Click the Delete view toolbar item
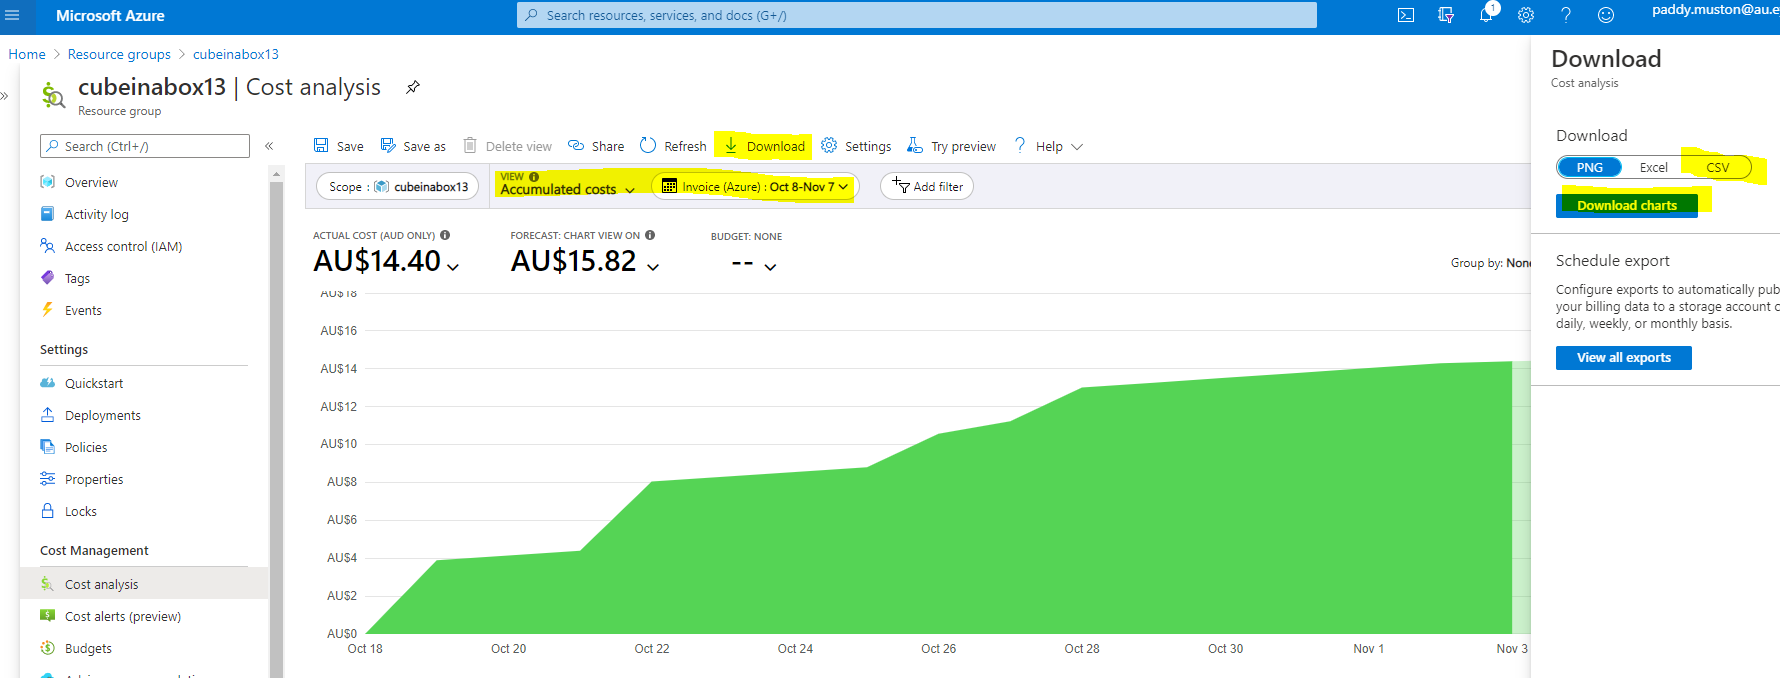 tap(508, 146)
